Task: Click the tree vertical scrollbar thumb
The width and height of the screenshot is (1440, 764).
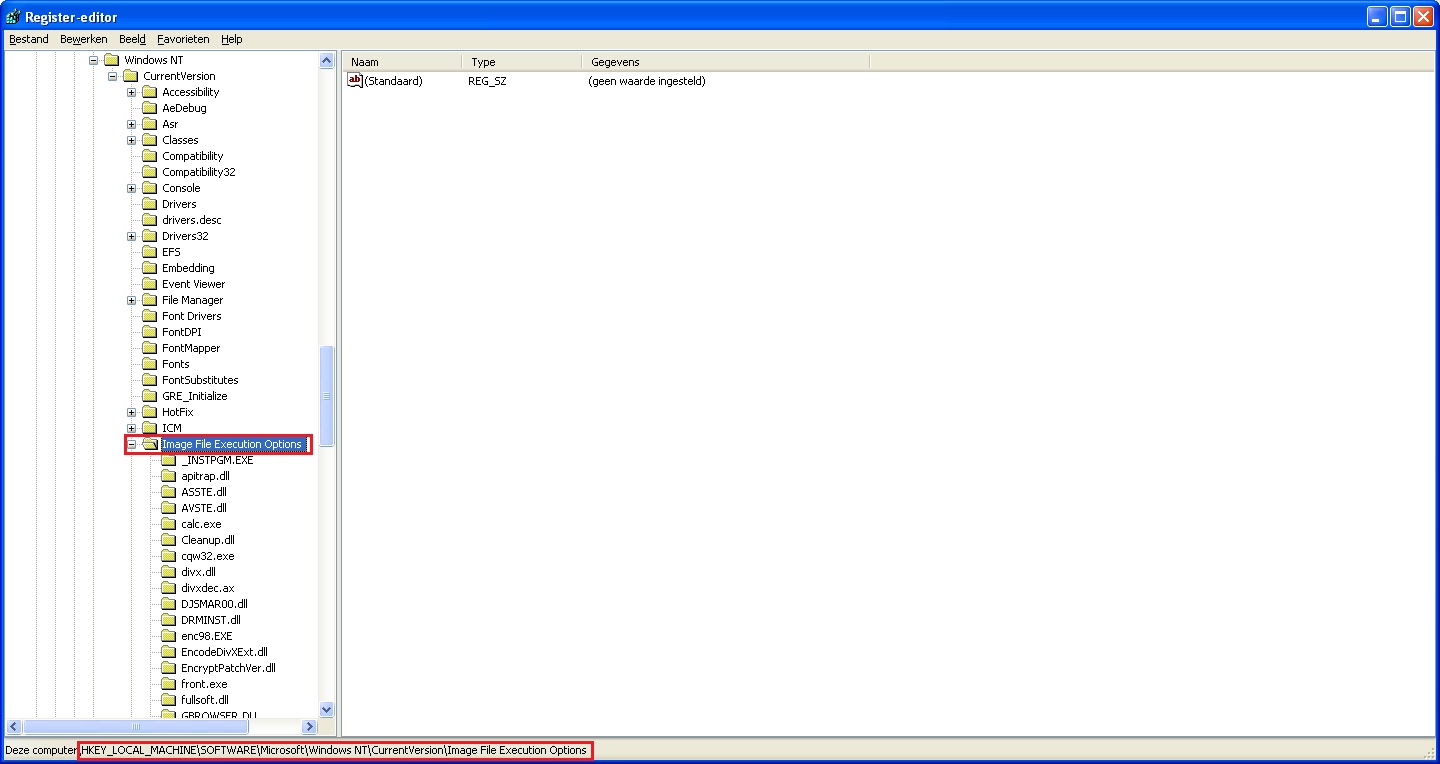Action: click(326, 396)
